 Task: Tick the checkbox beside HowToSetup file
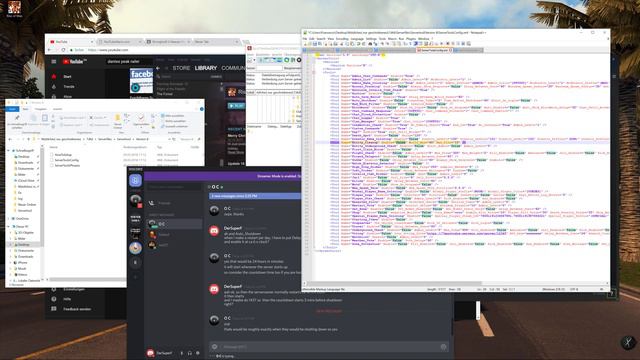[52, 155]
